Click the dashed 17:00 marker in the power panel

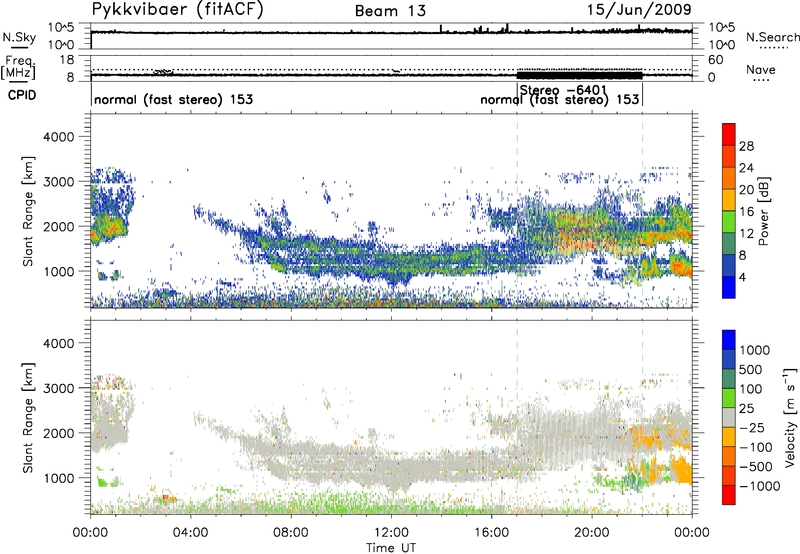(x=517, y=210)
